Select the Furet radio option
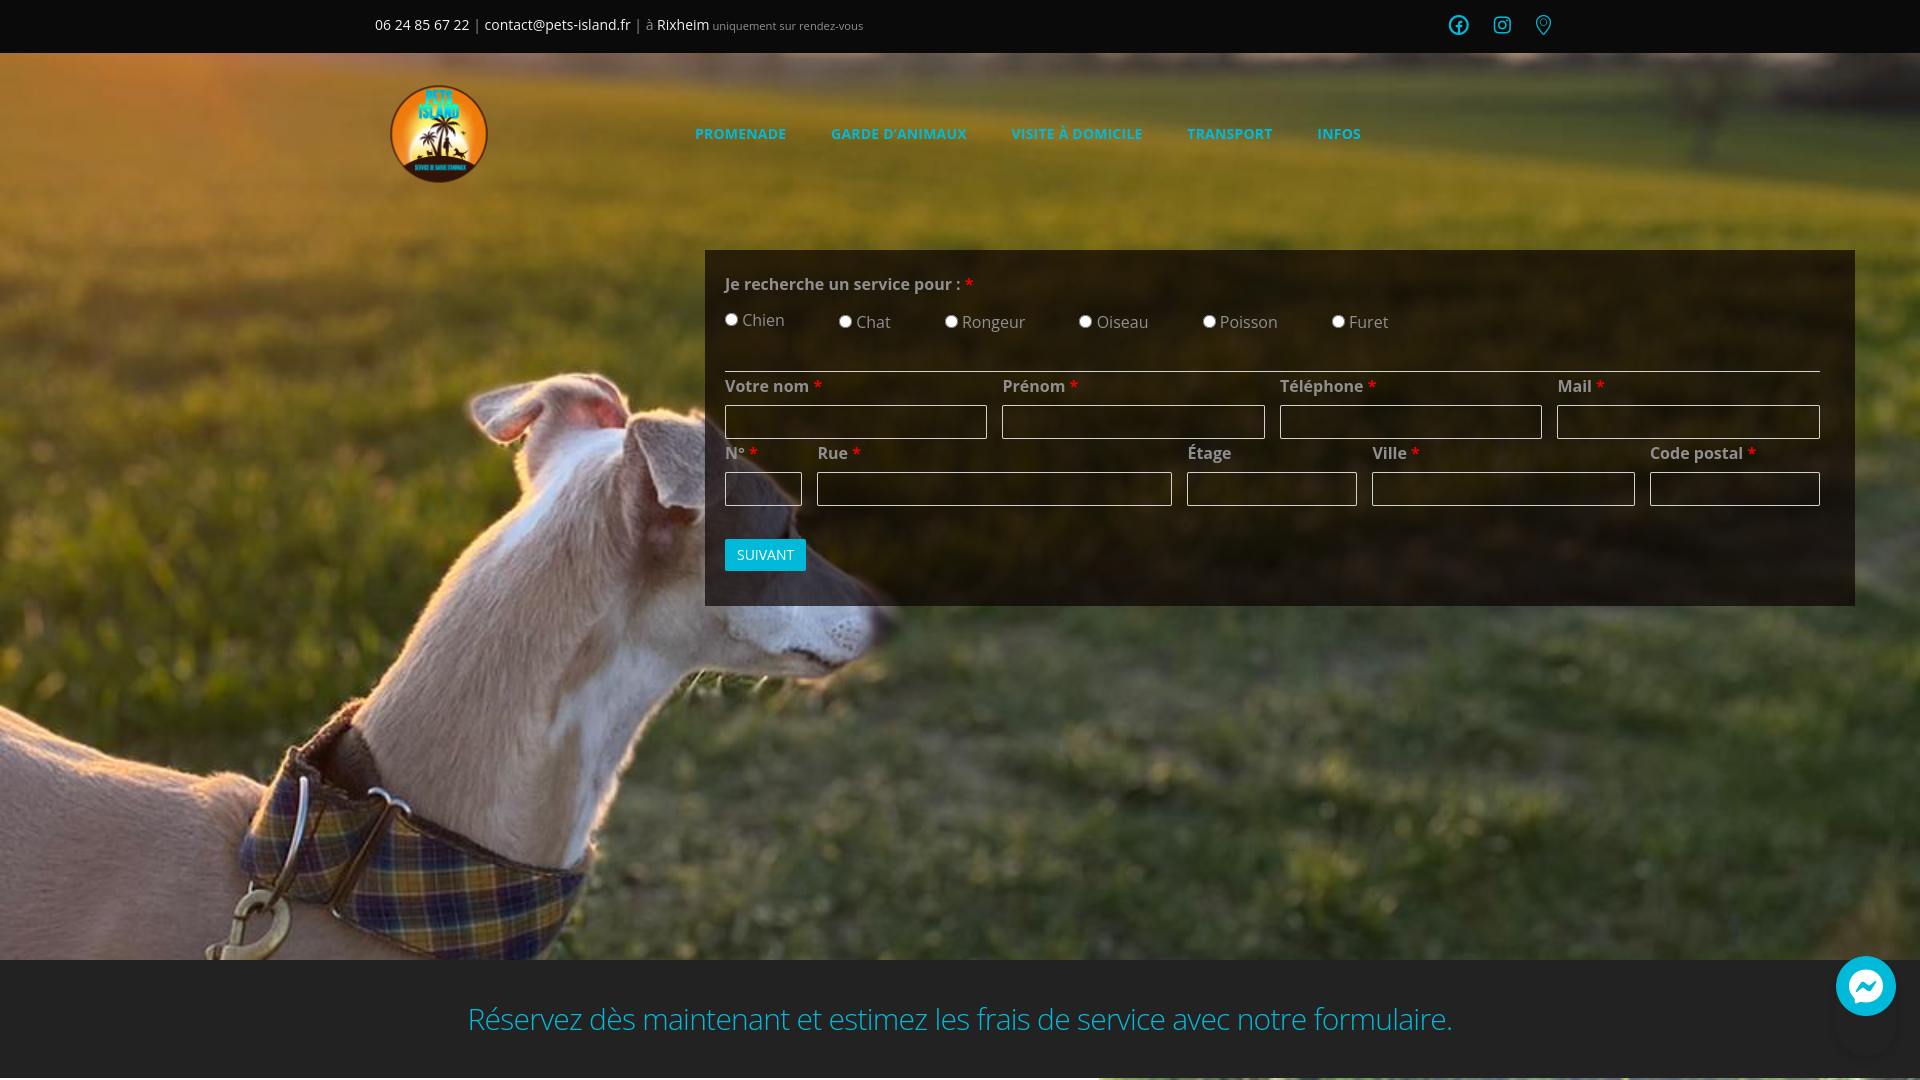The height and width of the screenshot is (1080, 1920). (x=1338, y=322)
